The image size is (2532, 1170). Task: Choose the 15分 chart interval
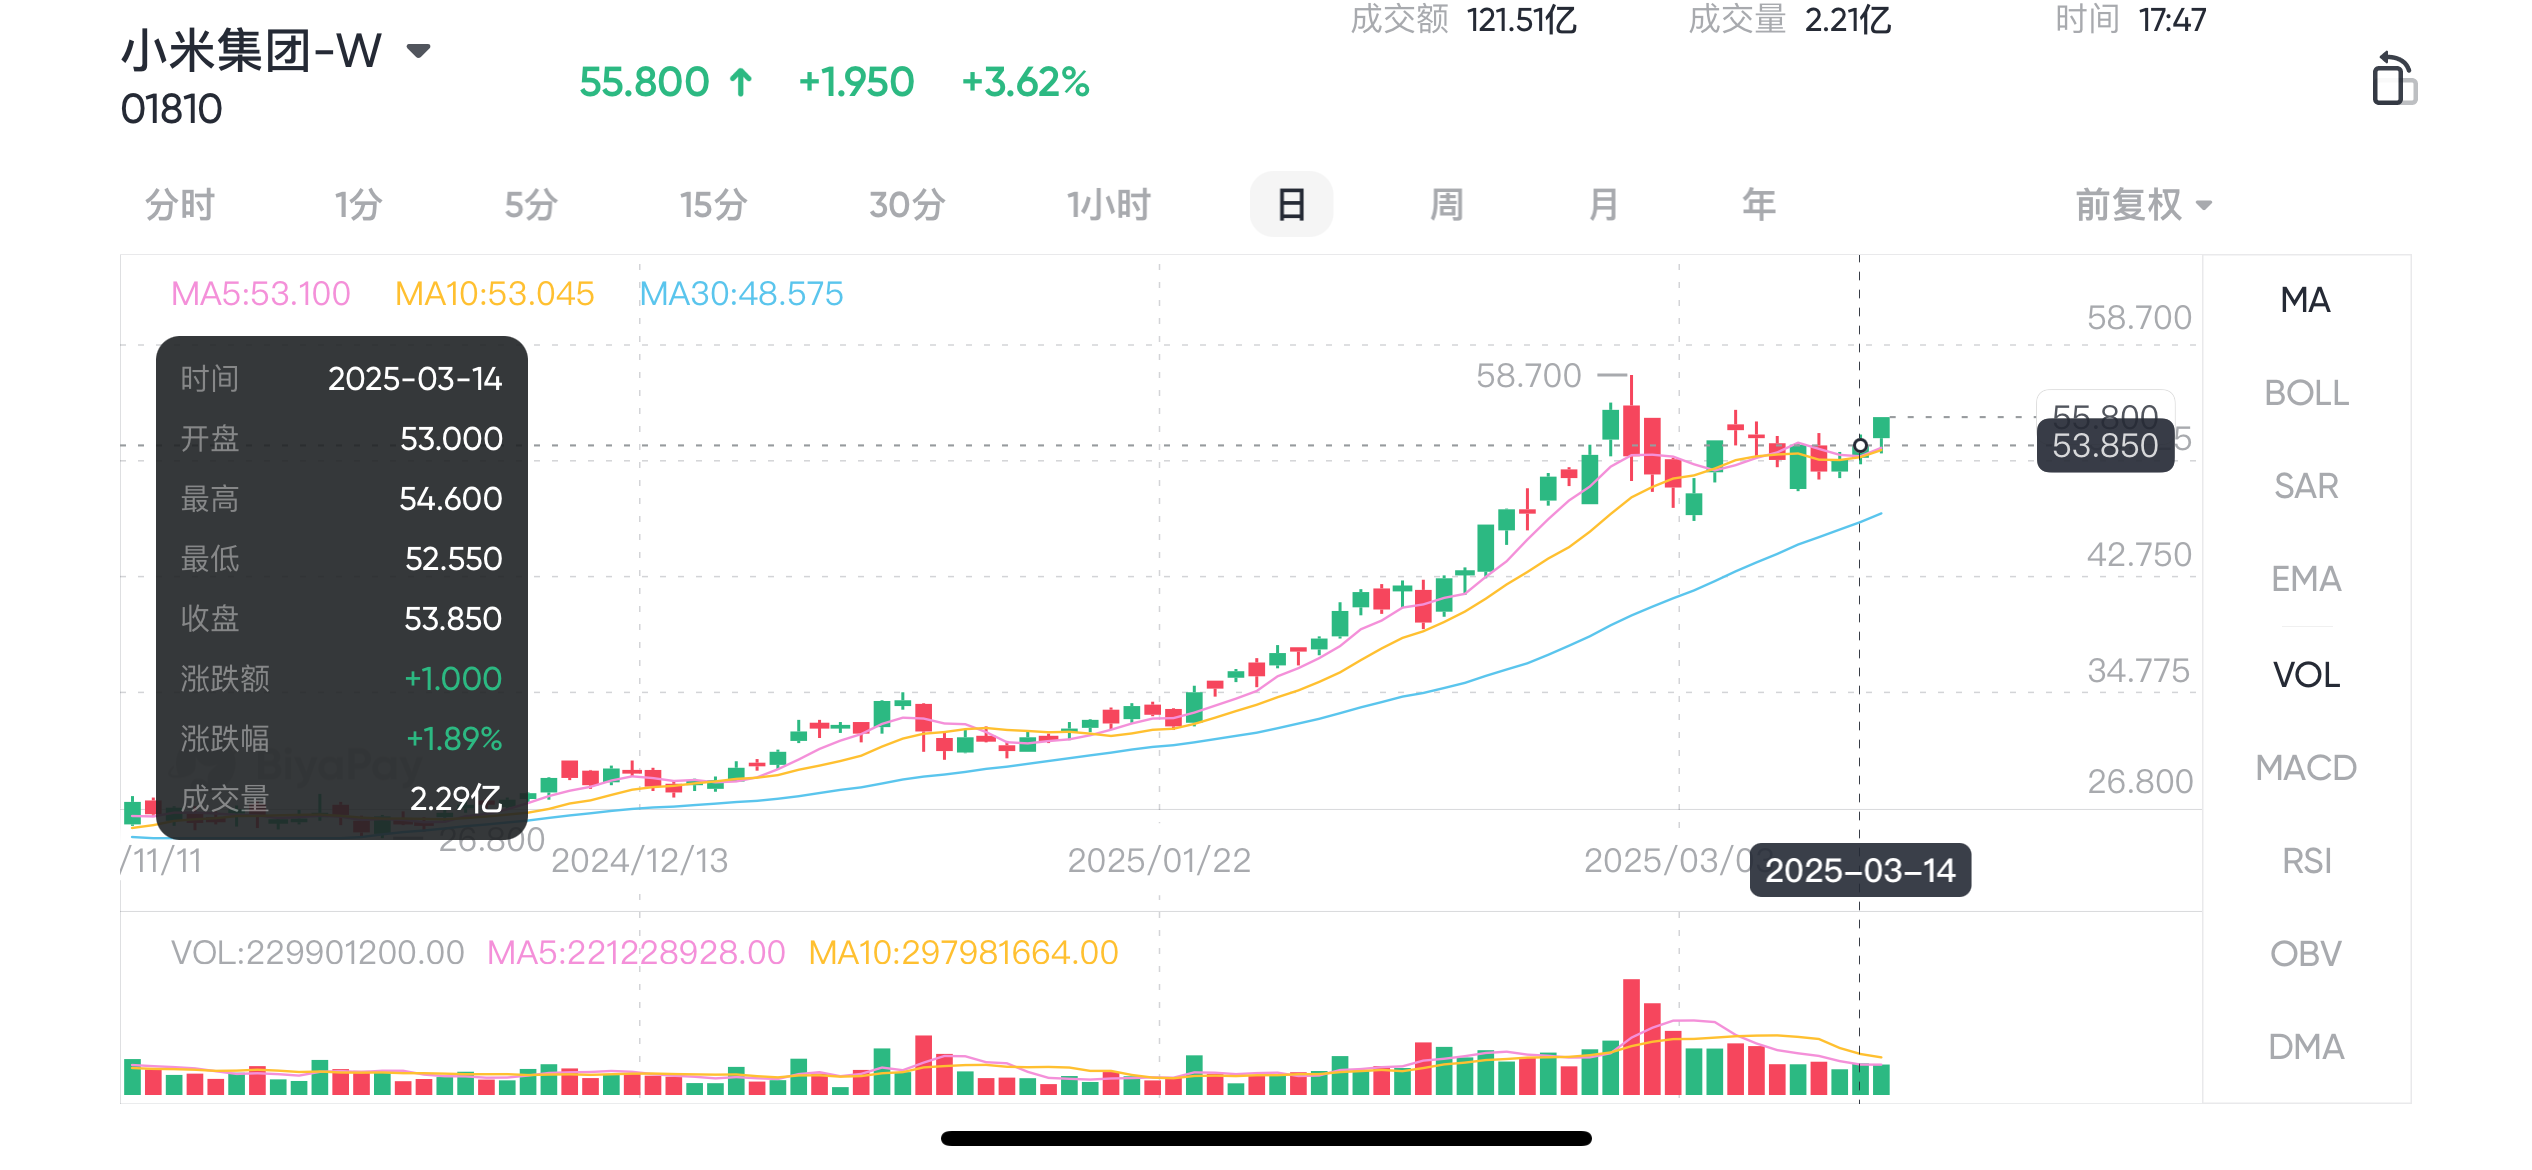point(713,205)
